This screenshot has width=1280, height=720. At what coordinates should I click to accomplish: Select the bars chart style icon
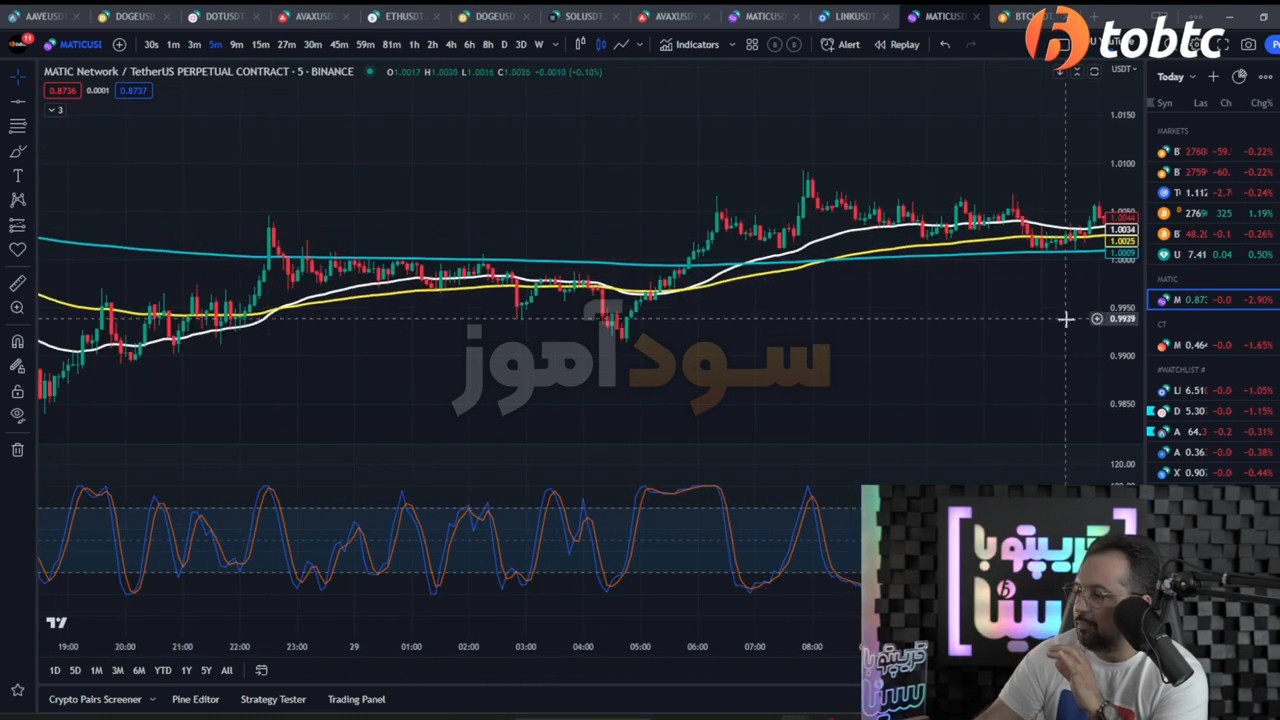point(580,44)
